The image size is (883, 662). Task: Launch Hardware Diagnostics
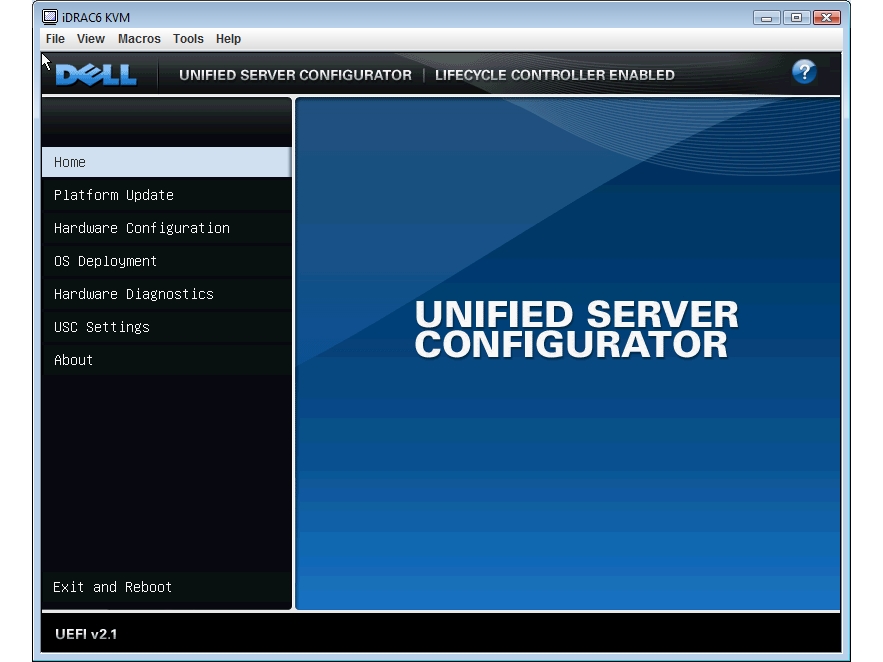[x=167, y=294]
